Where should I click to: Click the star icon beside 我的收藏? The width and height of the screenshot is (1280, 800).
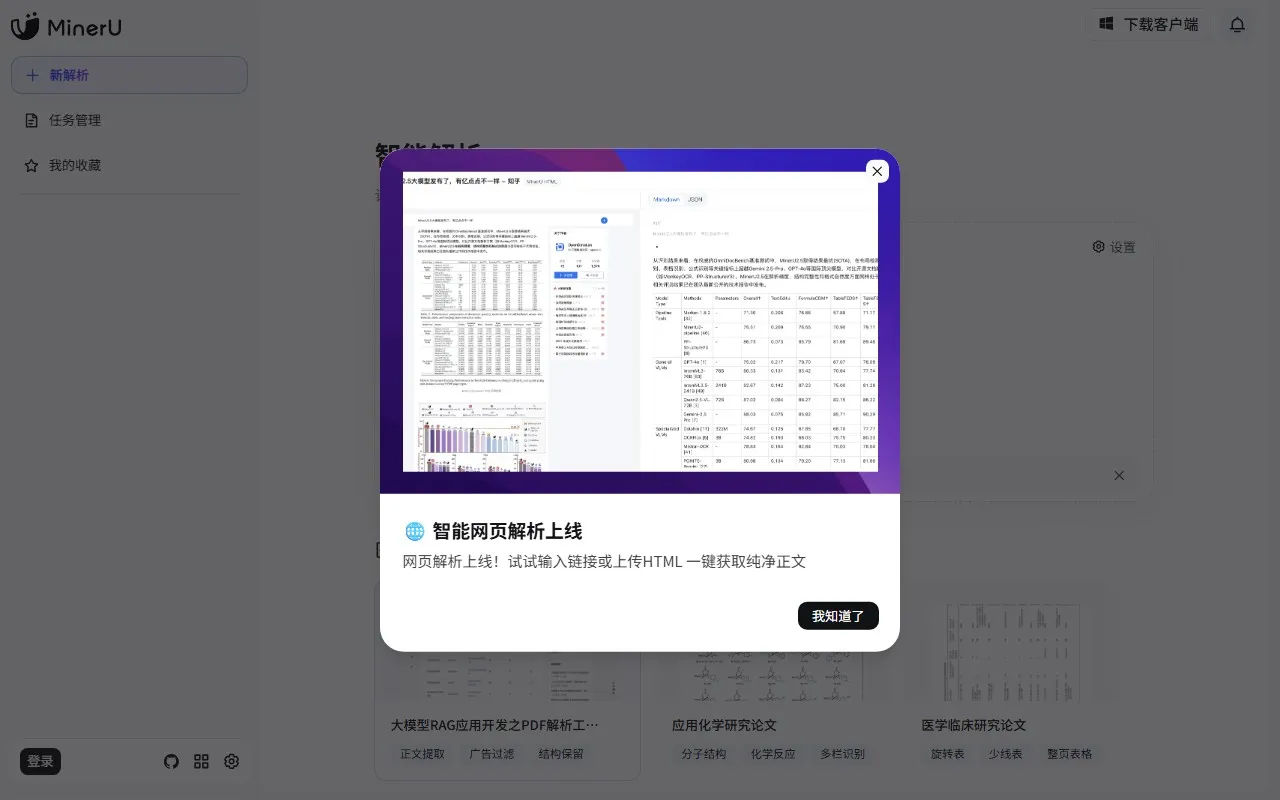(x=32, y=165)
